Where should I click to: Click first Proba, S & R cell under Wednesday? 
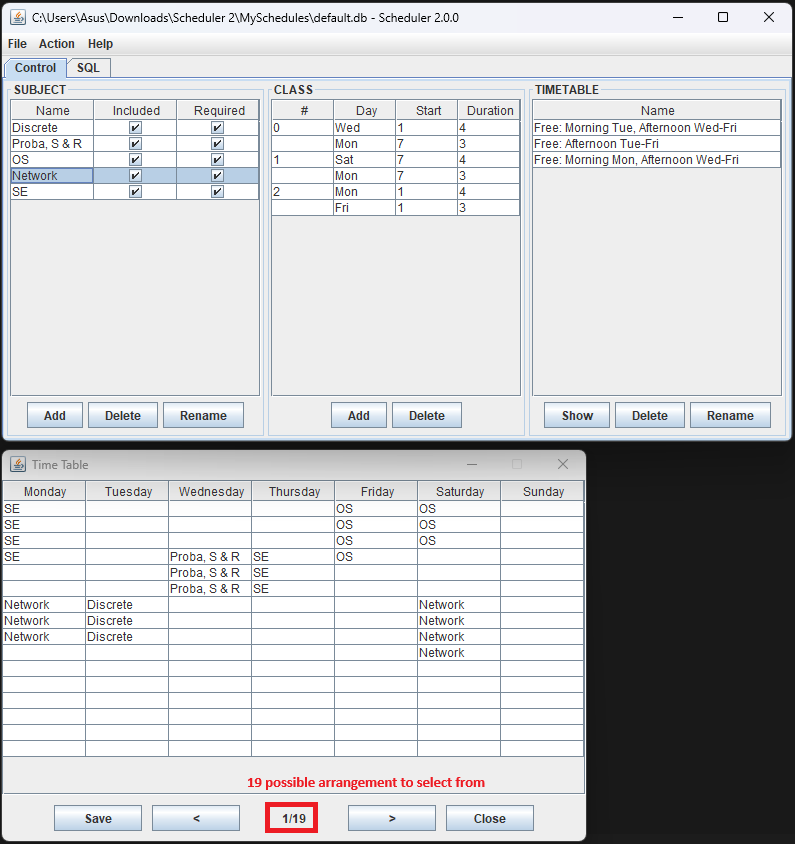(x=210, y=557)
